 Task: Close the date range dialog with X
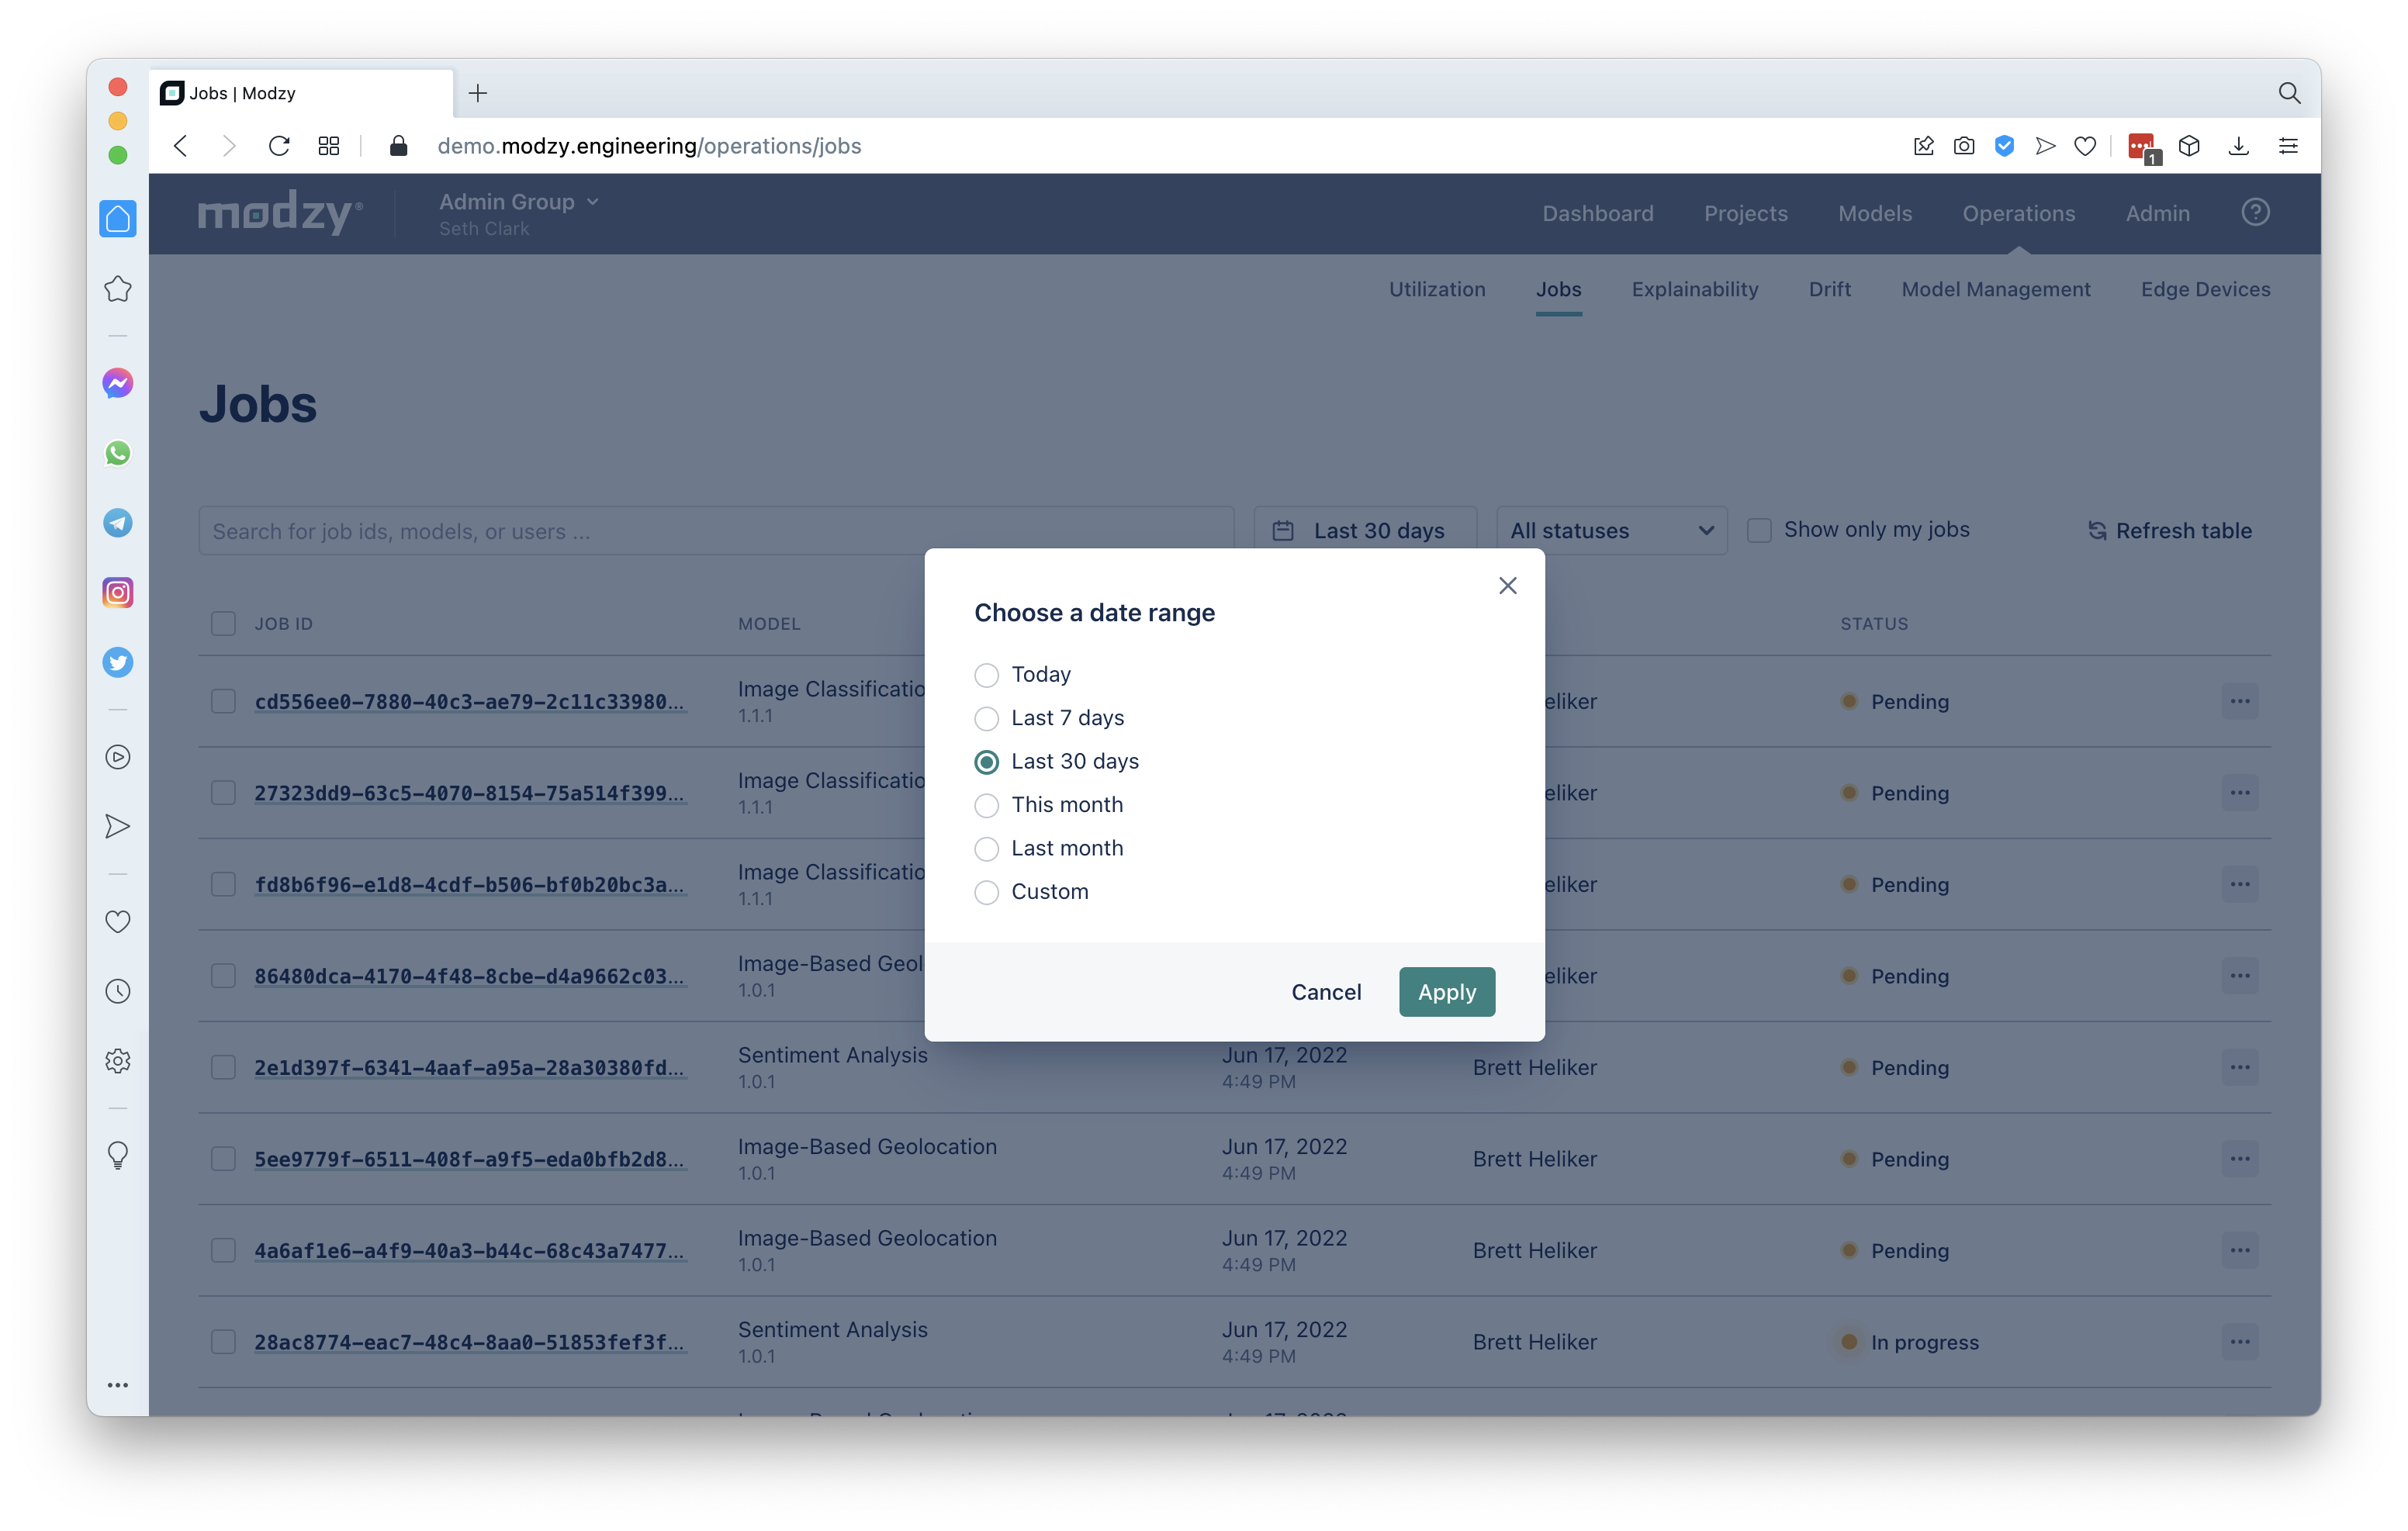coord(1507,586)
